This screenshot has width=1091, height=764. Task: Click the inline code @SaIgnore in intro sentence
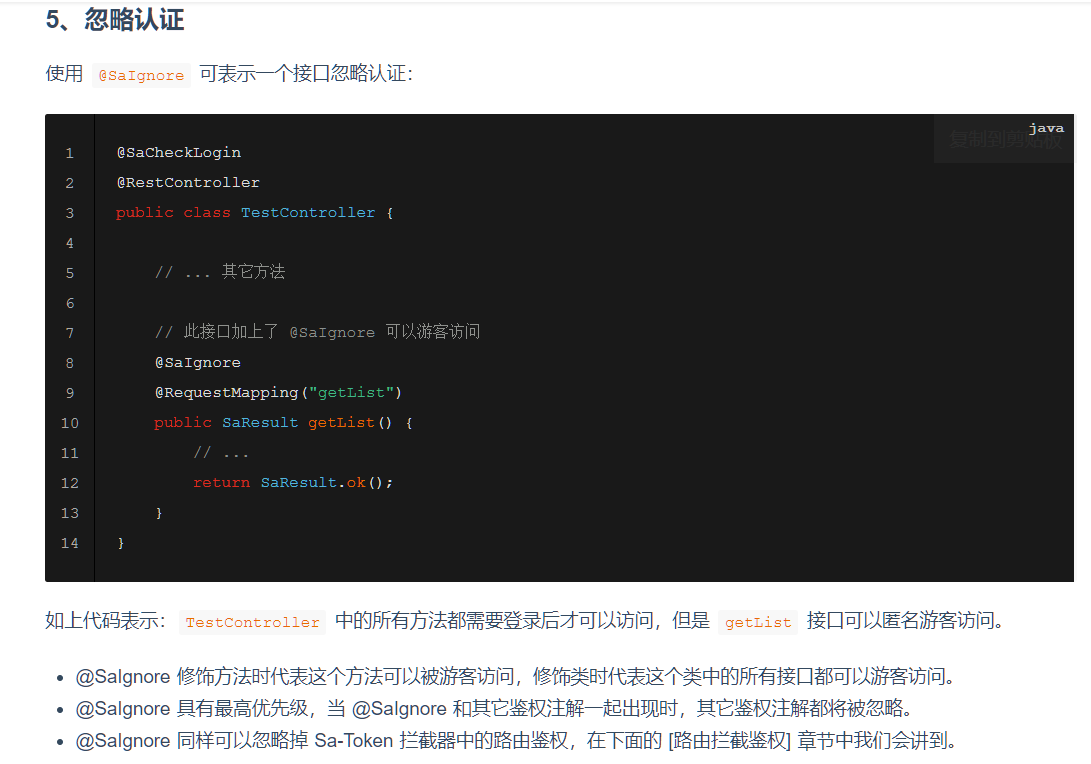pyautogui.click(x=141, y=75)
